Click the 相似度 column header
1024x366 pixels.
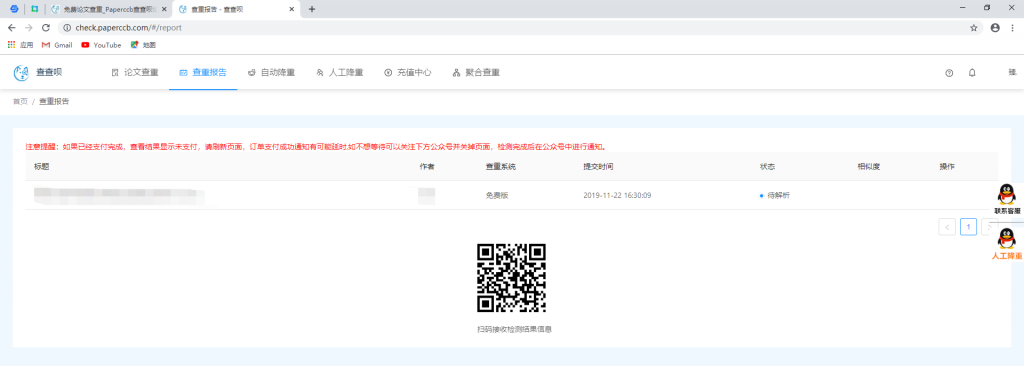[869, 167]
